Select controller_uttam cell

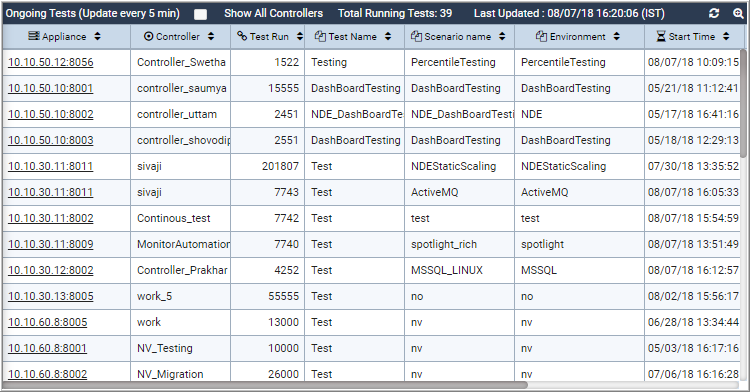(x=180, y=114)
